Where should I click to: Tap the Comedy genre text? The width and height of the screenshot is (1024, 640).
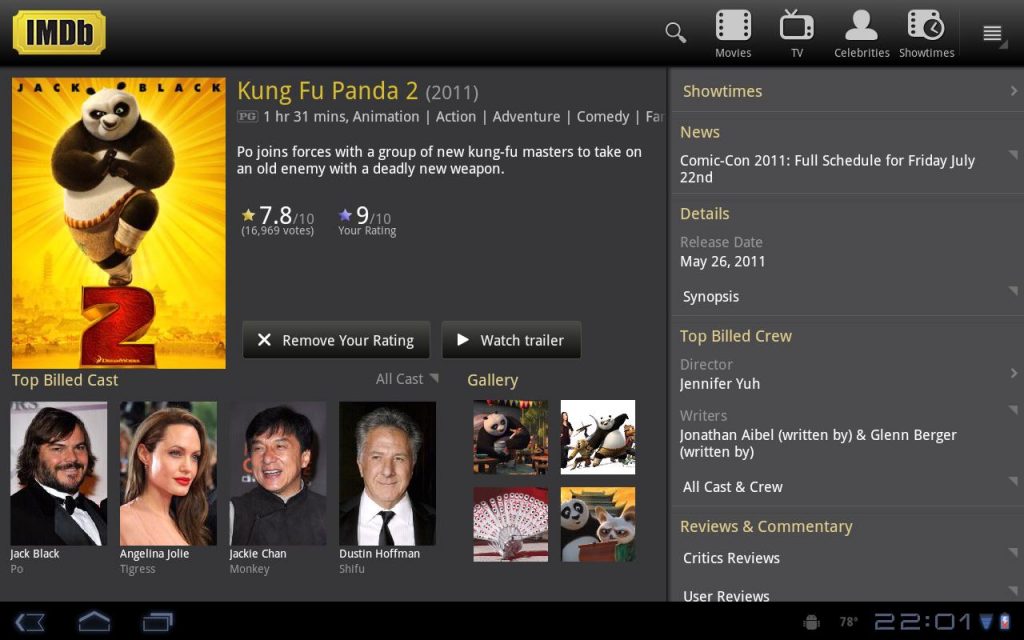click(x=603, y=117)
